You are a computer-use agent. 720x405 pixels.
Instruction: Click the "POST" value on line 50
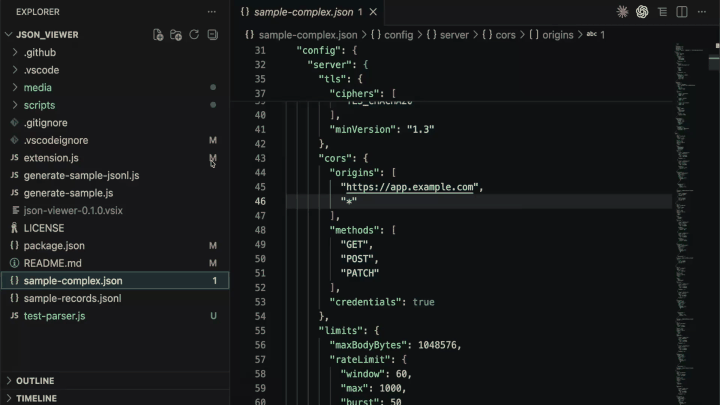click(x=357, y=259)
